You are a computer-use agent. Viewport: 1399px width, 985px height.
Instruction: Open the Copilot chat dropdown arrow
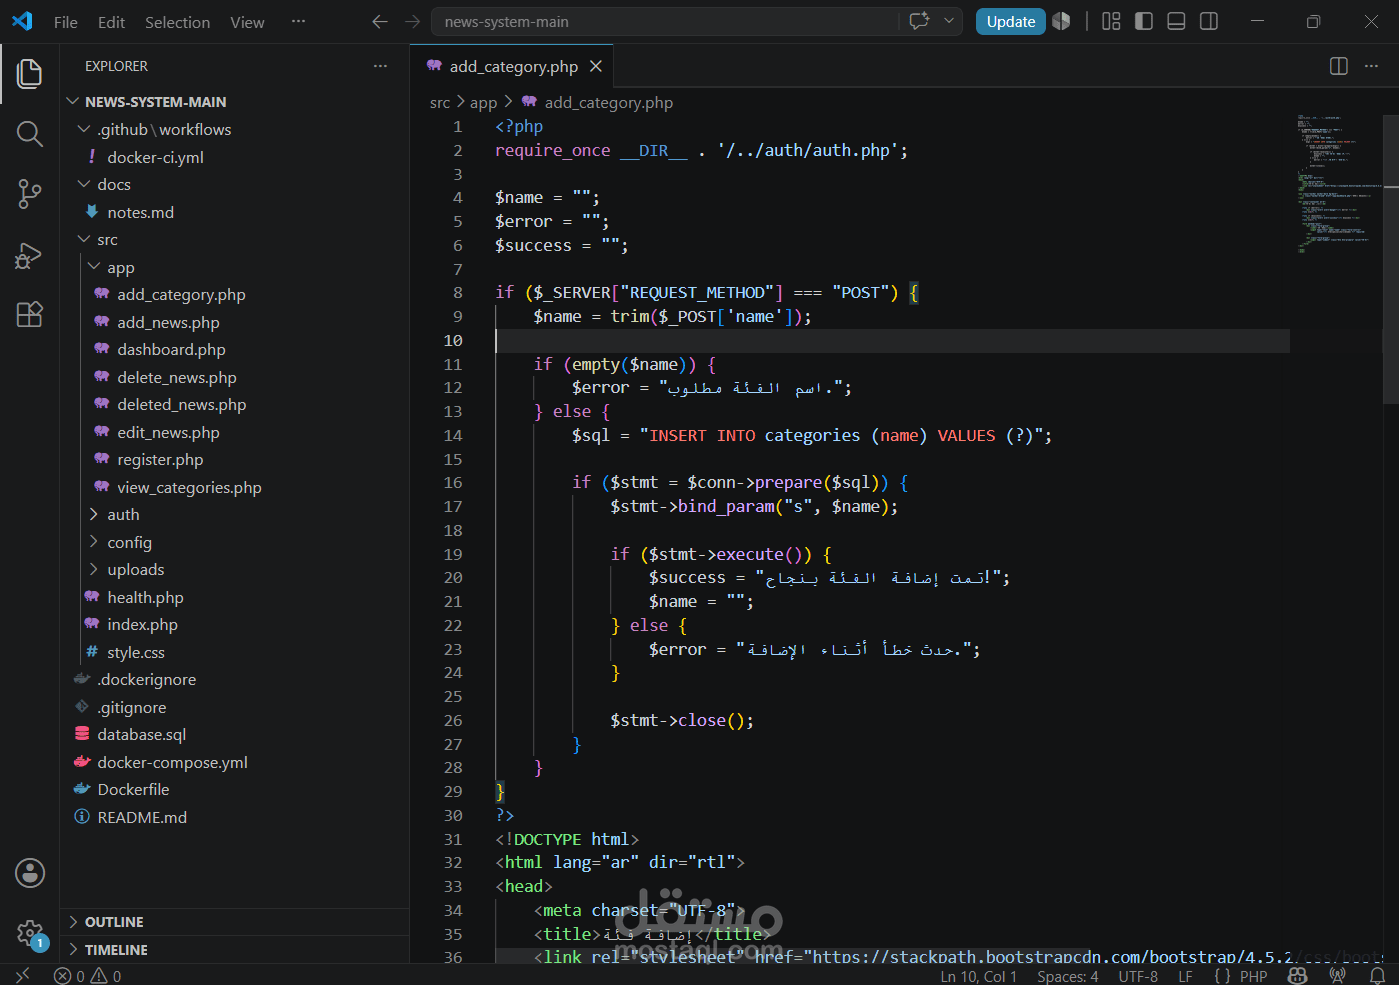(949, 21)
